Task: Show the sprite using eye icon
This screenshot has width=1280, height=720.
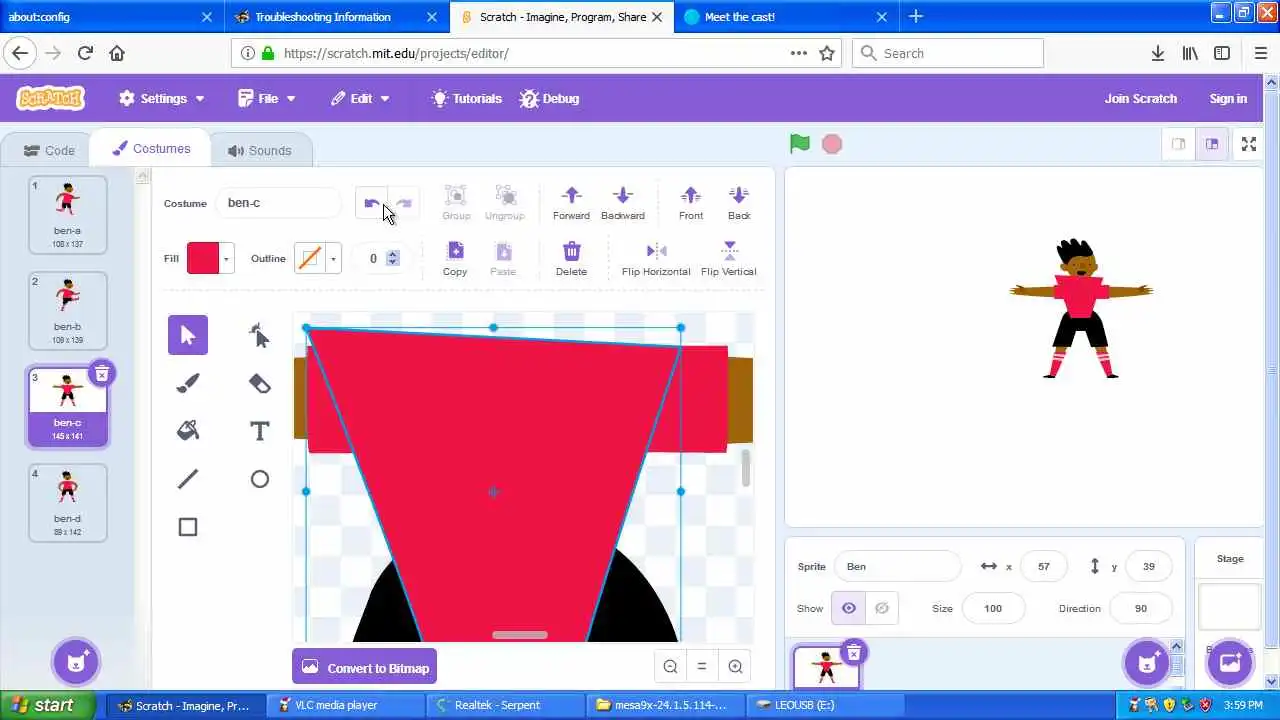Action: pyautogui.click(x=848, y=608)
